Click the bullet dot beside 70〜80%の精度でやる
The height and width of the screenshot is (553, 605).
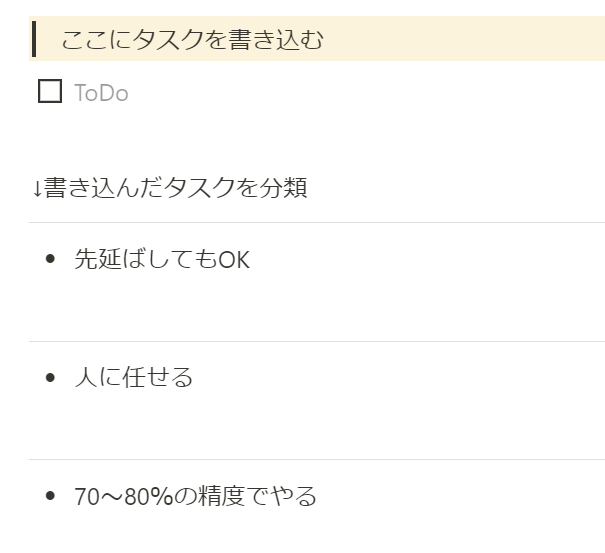pos(50,495)
